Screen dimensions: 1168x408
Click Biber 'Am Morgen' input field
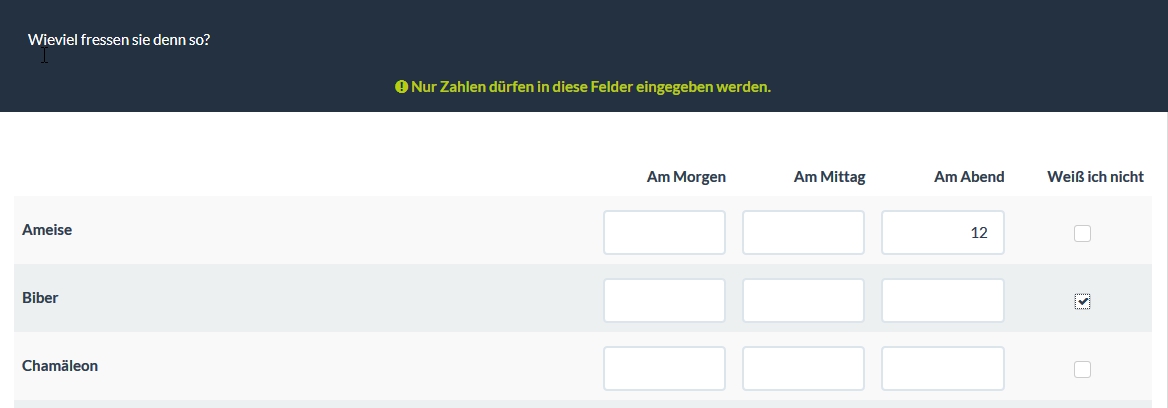coord(664,301)
